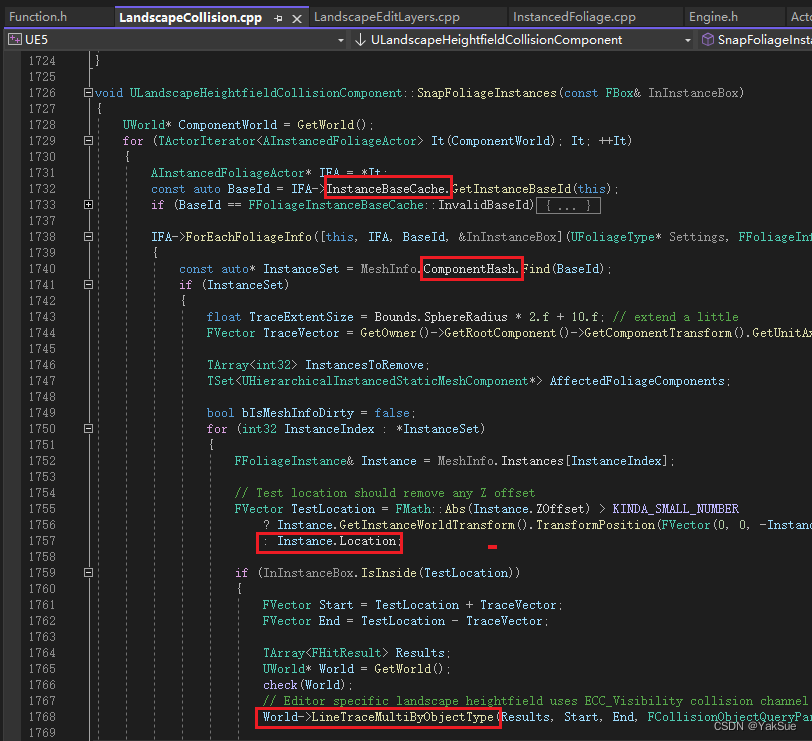Click line number 1768 in the margin
812x741 pixels.
(41, 717)
